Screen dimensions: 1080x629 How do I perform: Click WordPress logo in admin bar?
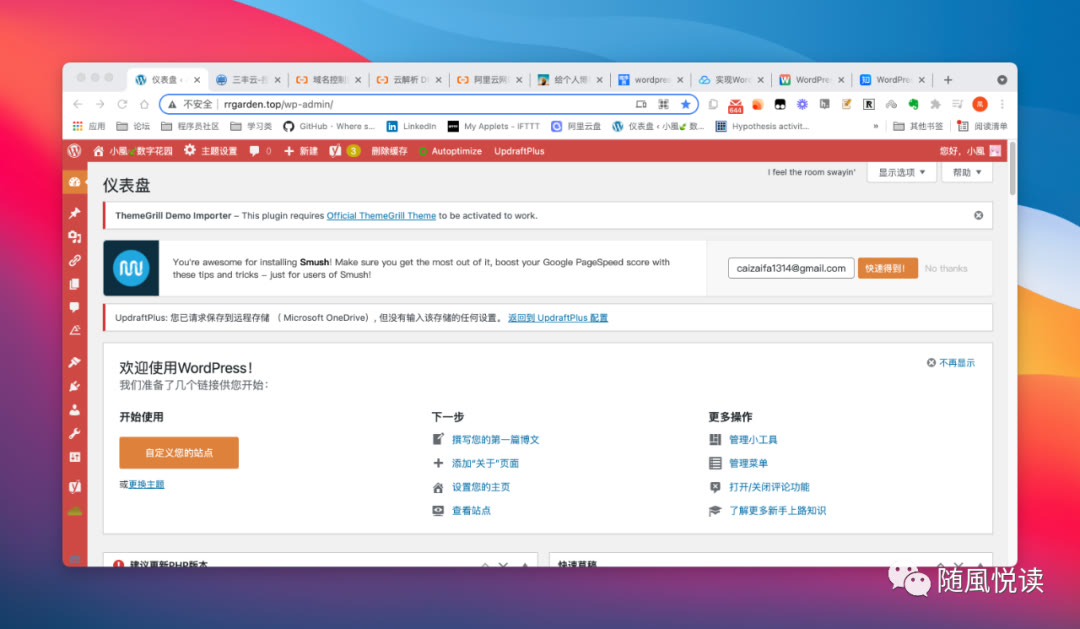coord(74,151)
